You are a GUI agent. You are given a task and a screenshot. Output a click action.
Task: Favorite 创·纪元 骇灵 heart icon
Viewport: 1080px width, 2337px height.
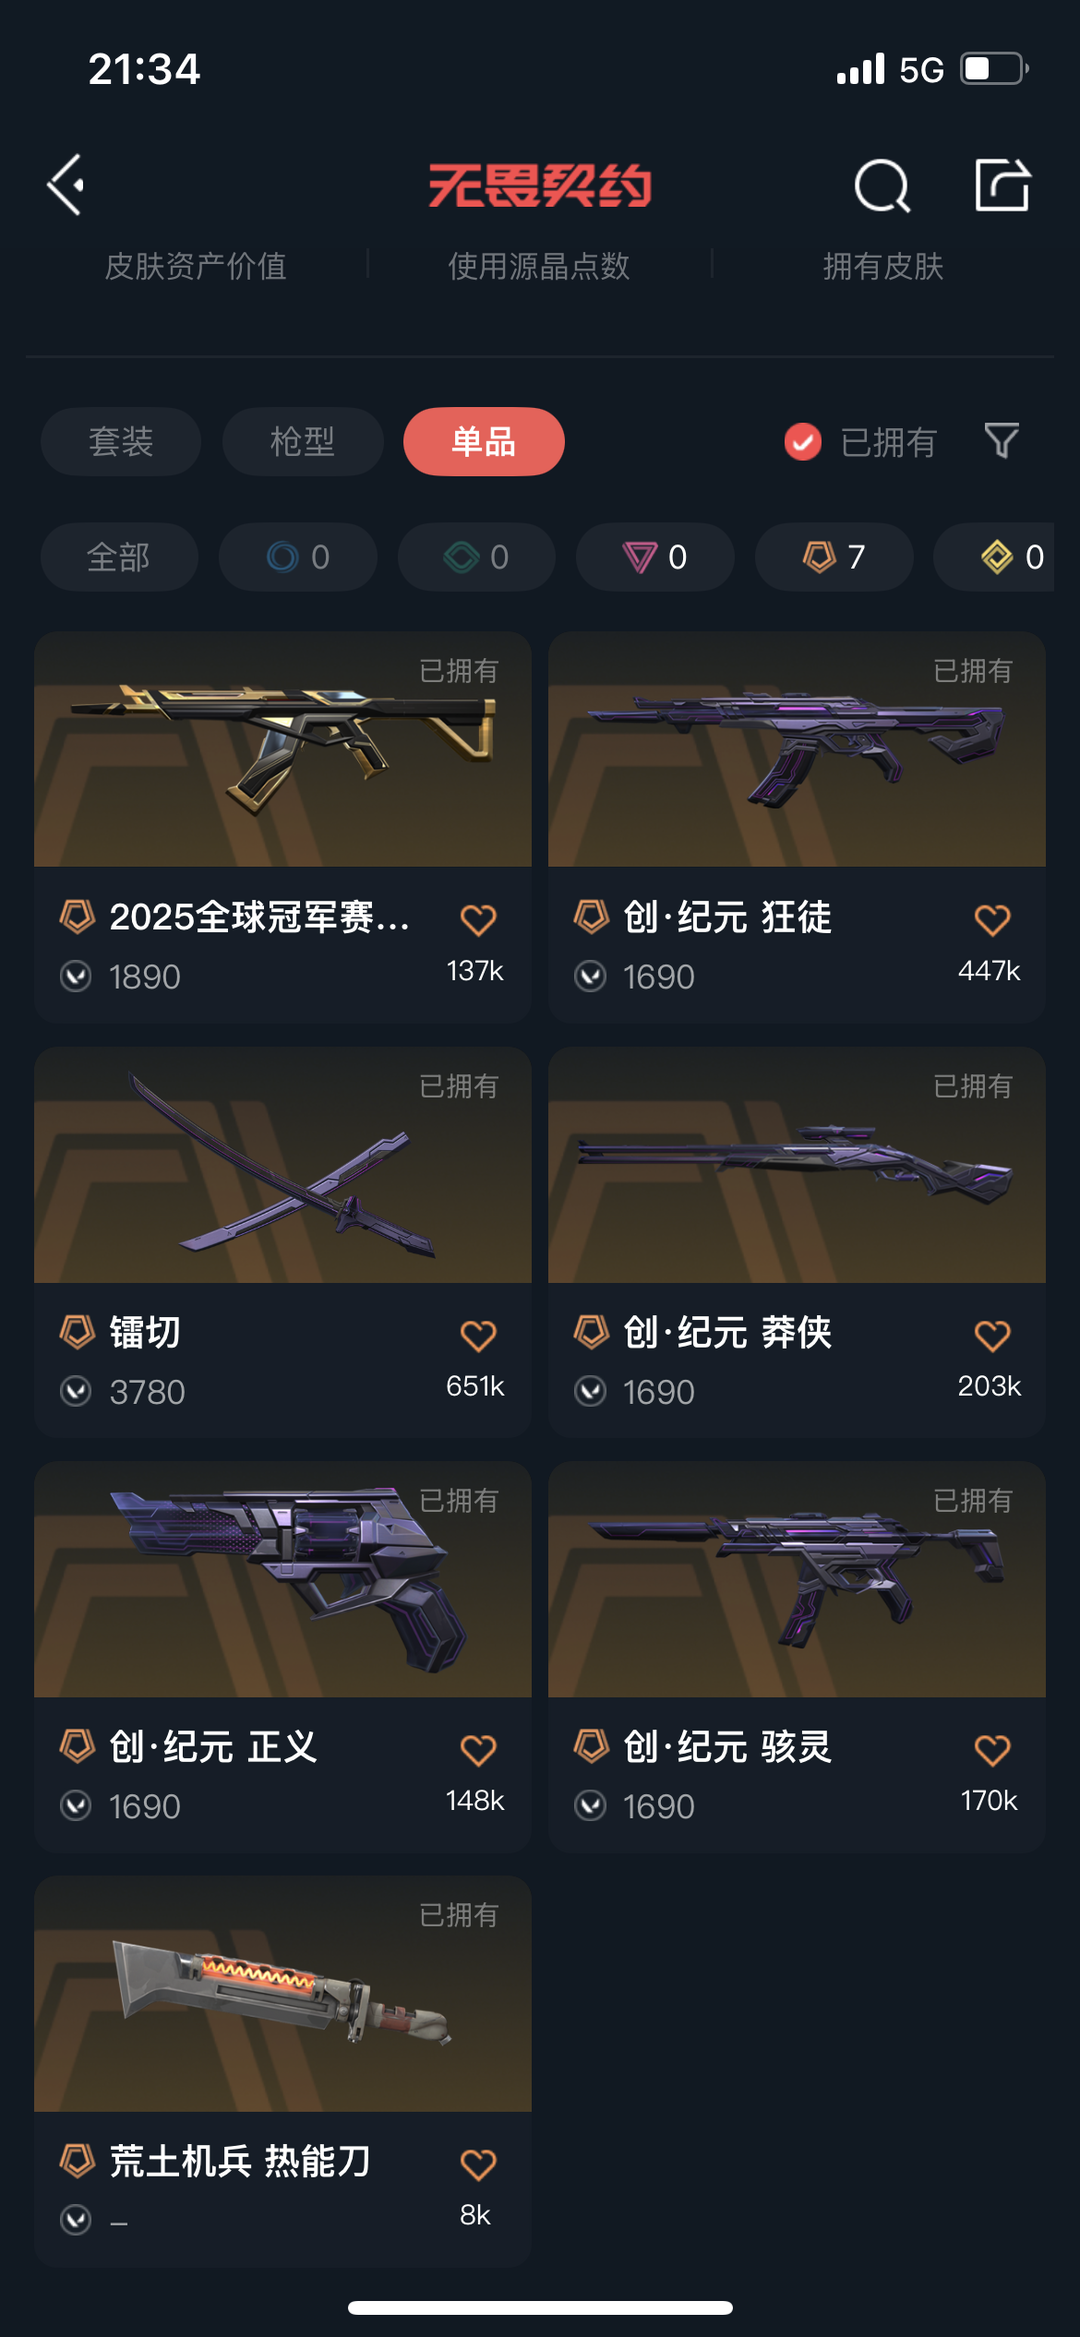[x=992, y=1750]
